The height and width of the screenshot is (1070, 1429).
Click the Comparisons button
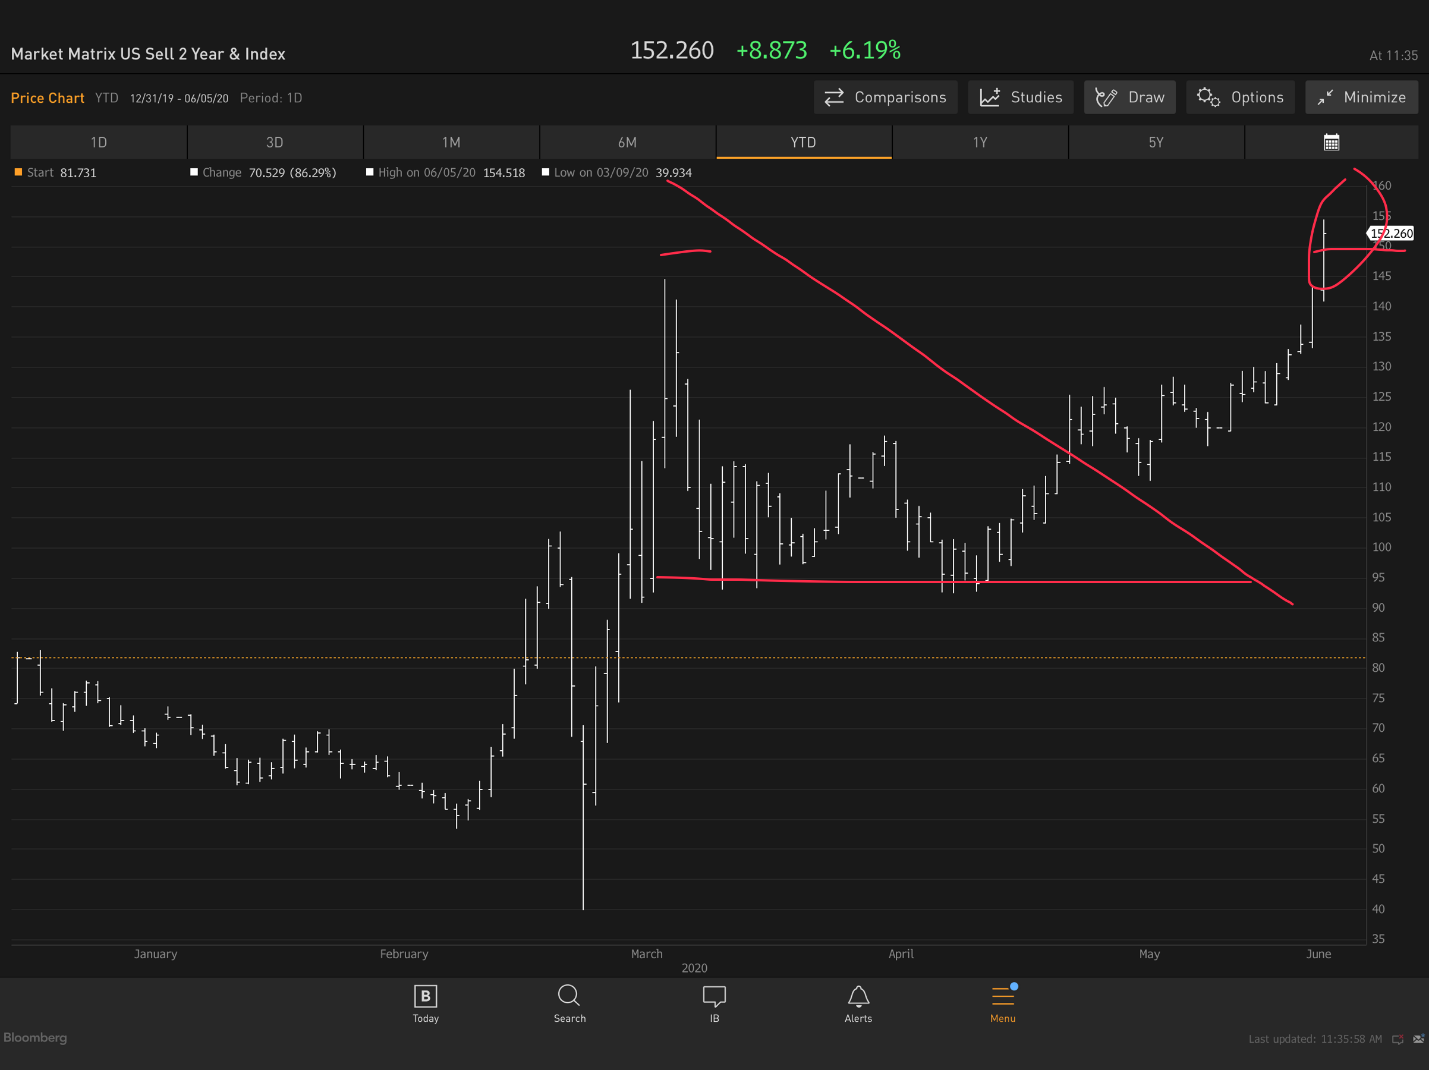pyautogui.click(x=885, y=97)
